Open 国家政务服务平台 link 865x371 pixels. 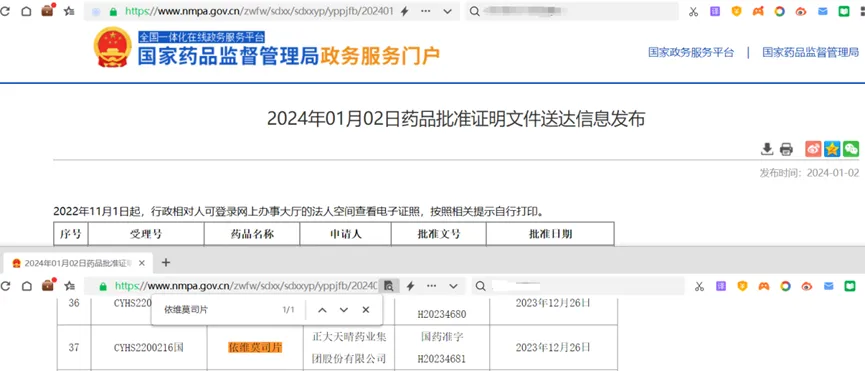point(691,52)
